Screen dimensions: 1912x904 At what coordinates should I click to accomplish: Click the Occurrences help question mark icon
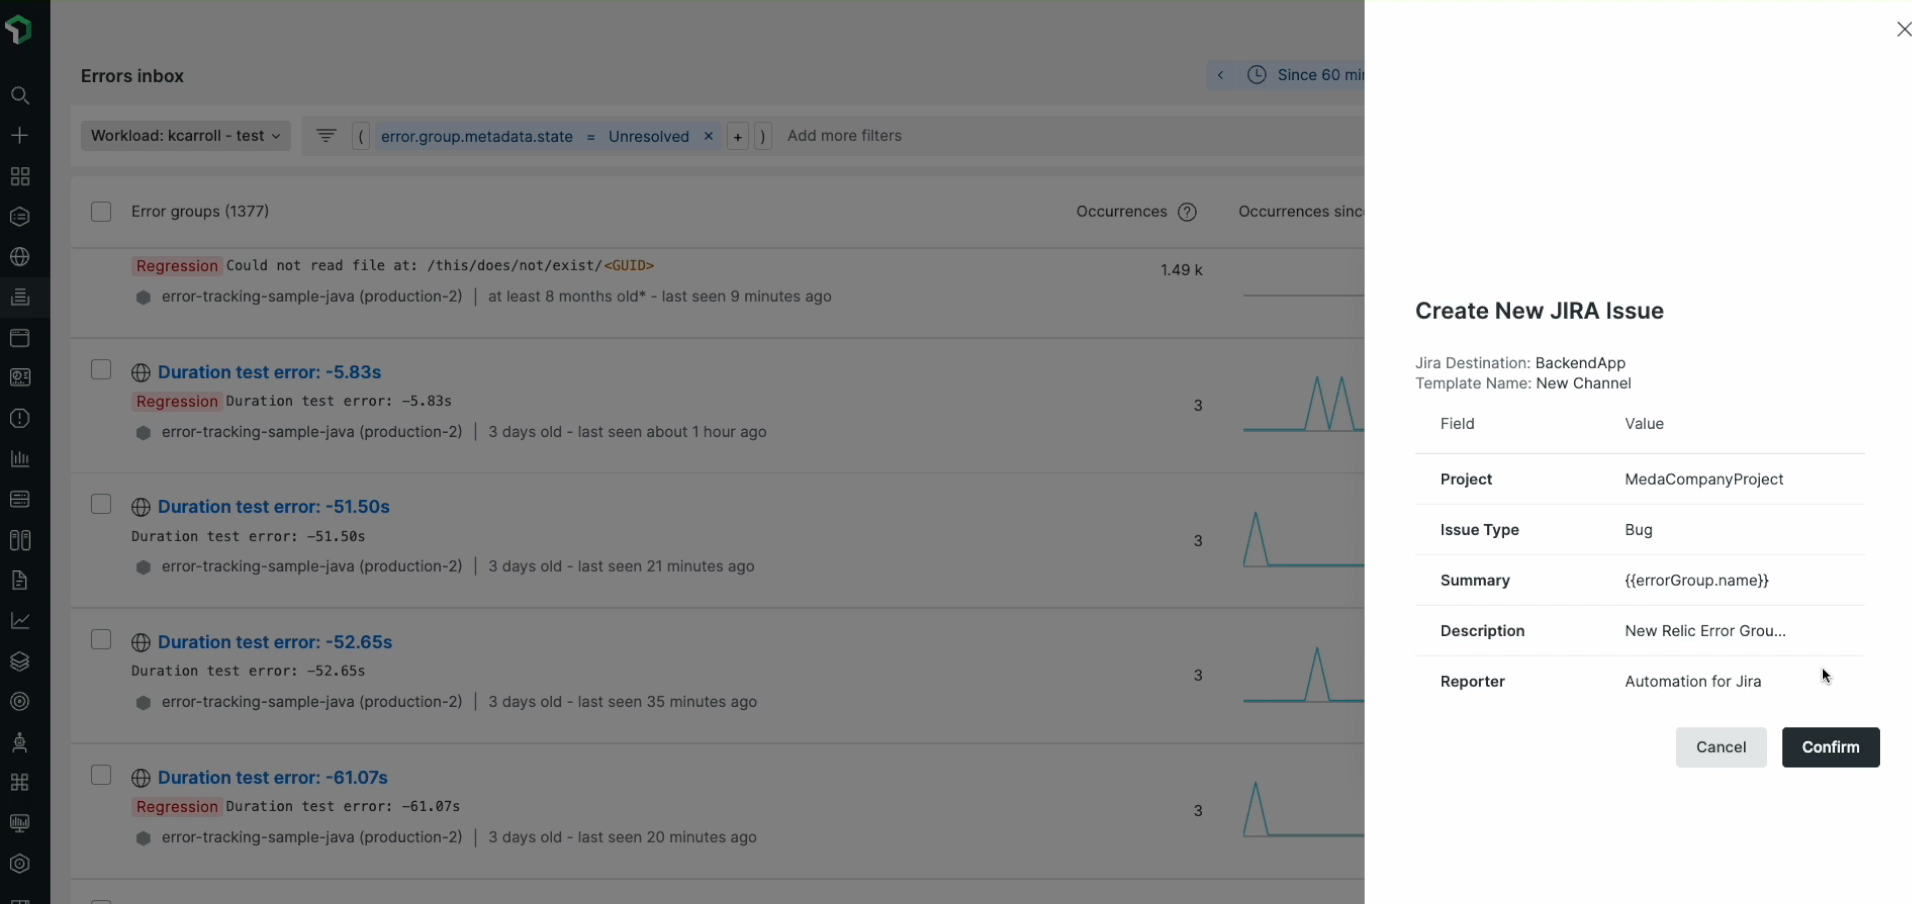[x=1187, y=212]
